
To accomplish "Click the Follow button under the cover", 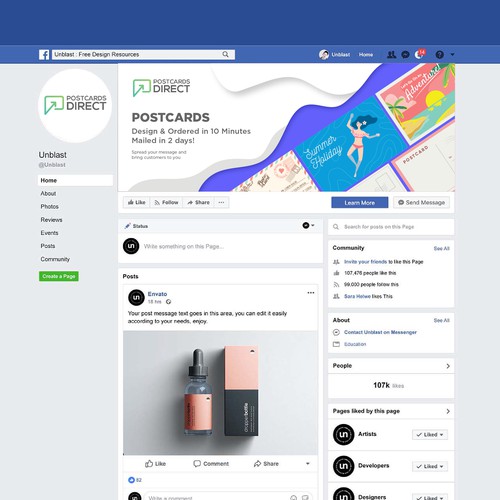I will coord(166,202).
